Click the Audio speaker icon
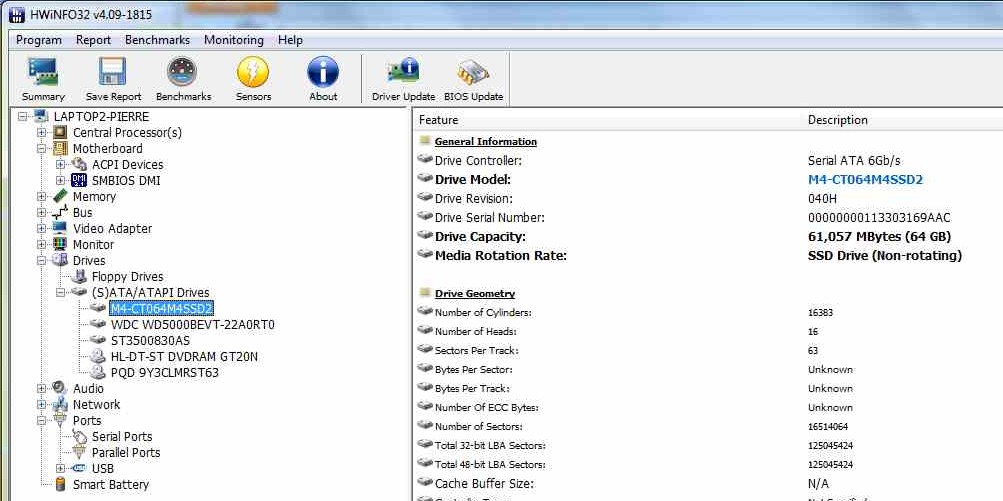Screen dimensions: 1003x501 click(x=60, y=388)
